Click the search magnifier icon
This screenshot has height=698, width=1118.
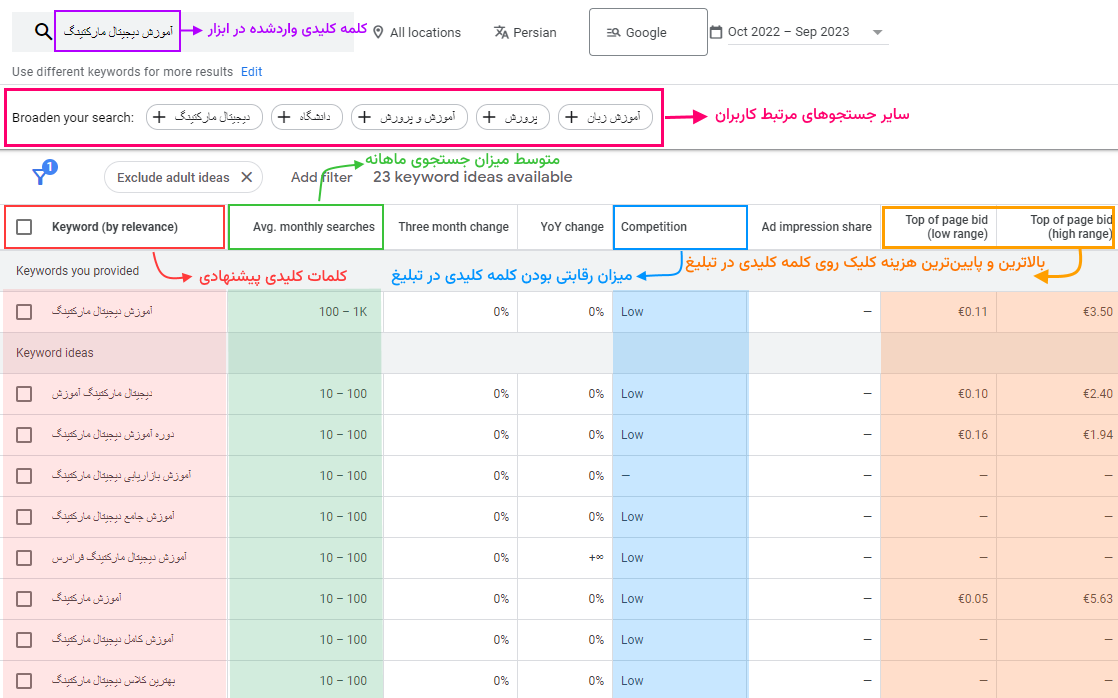pos(42,32)
